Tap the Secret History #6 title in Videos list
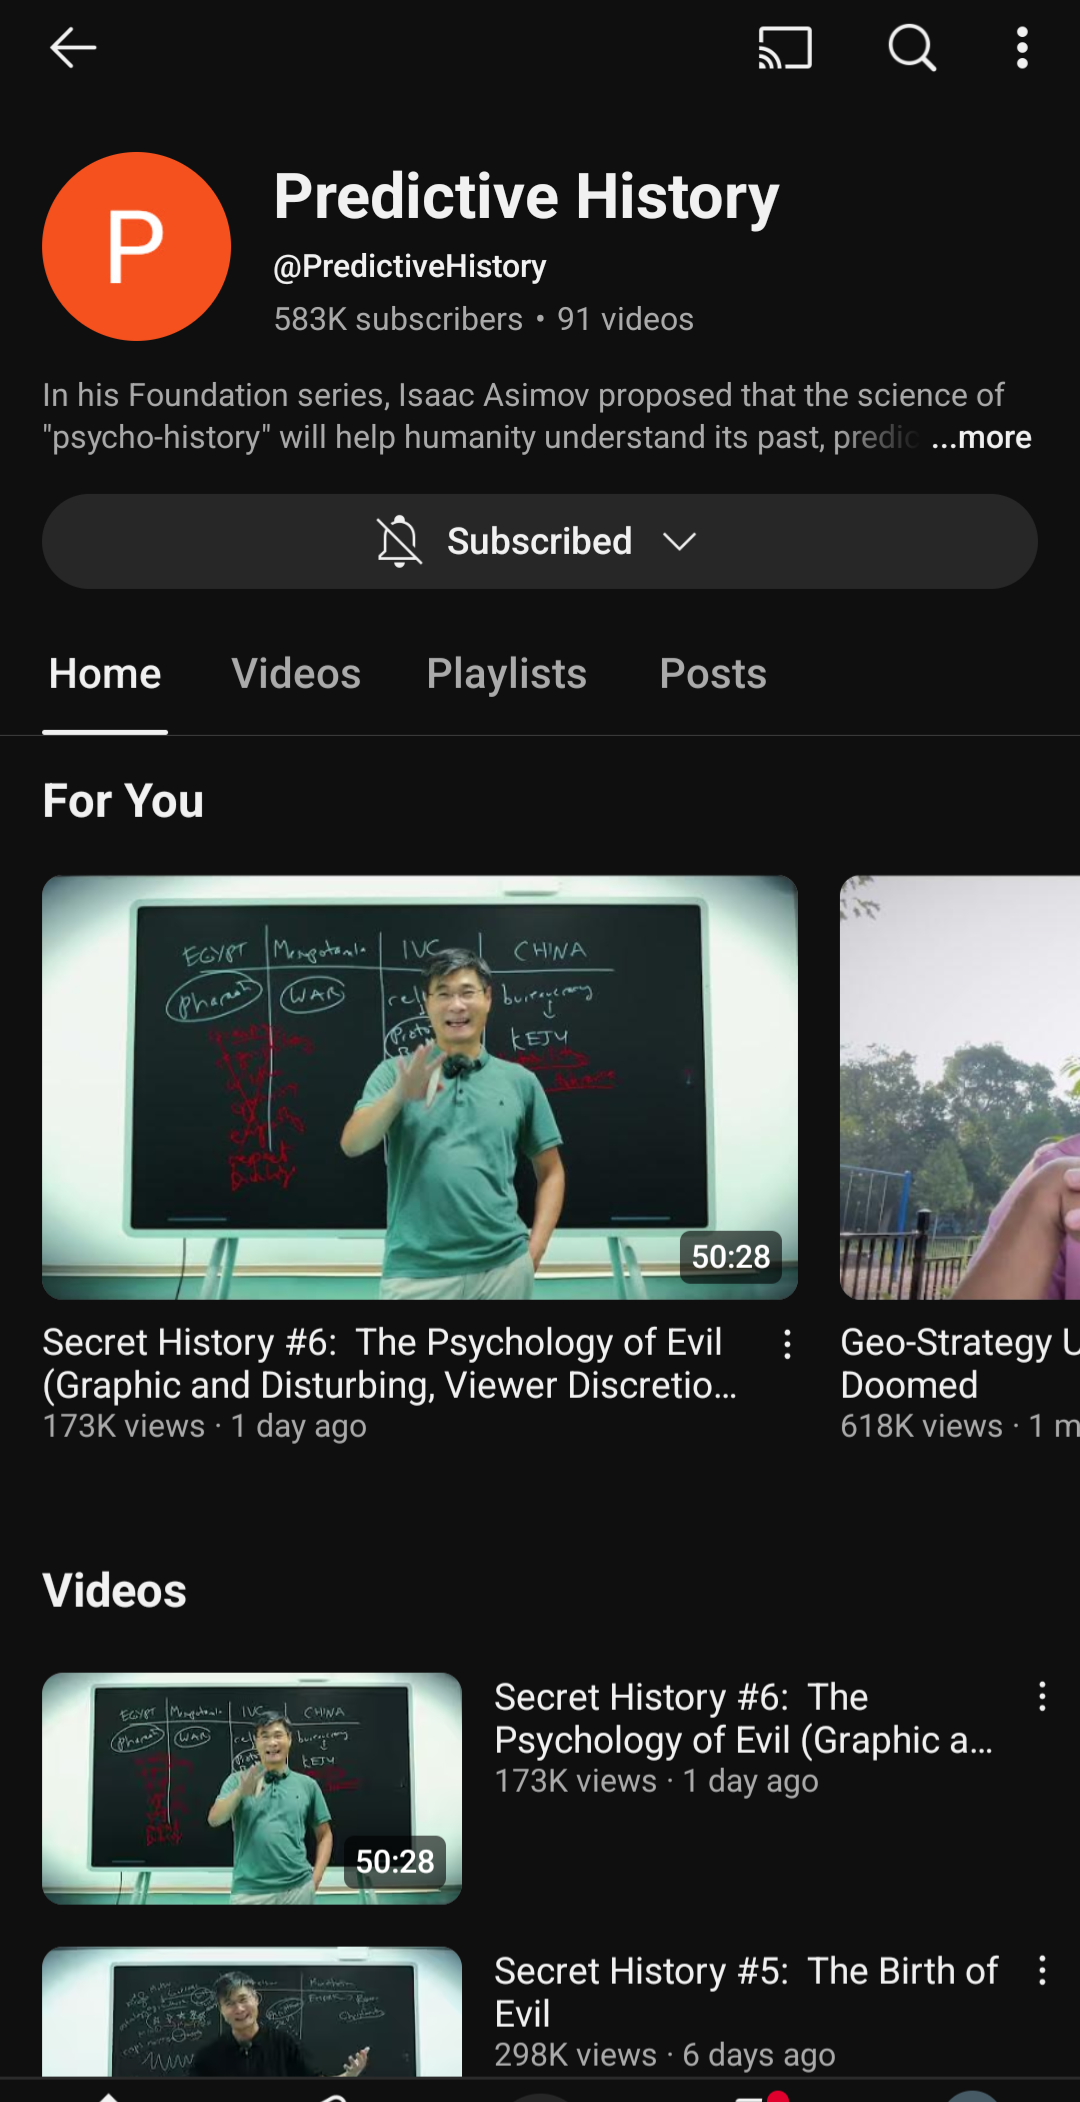The height and width of the screenshot is (2102, 1080). click(x=744, y=1718)
